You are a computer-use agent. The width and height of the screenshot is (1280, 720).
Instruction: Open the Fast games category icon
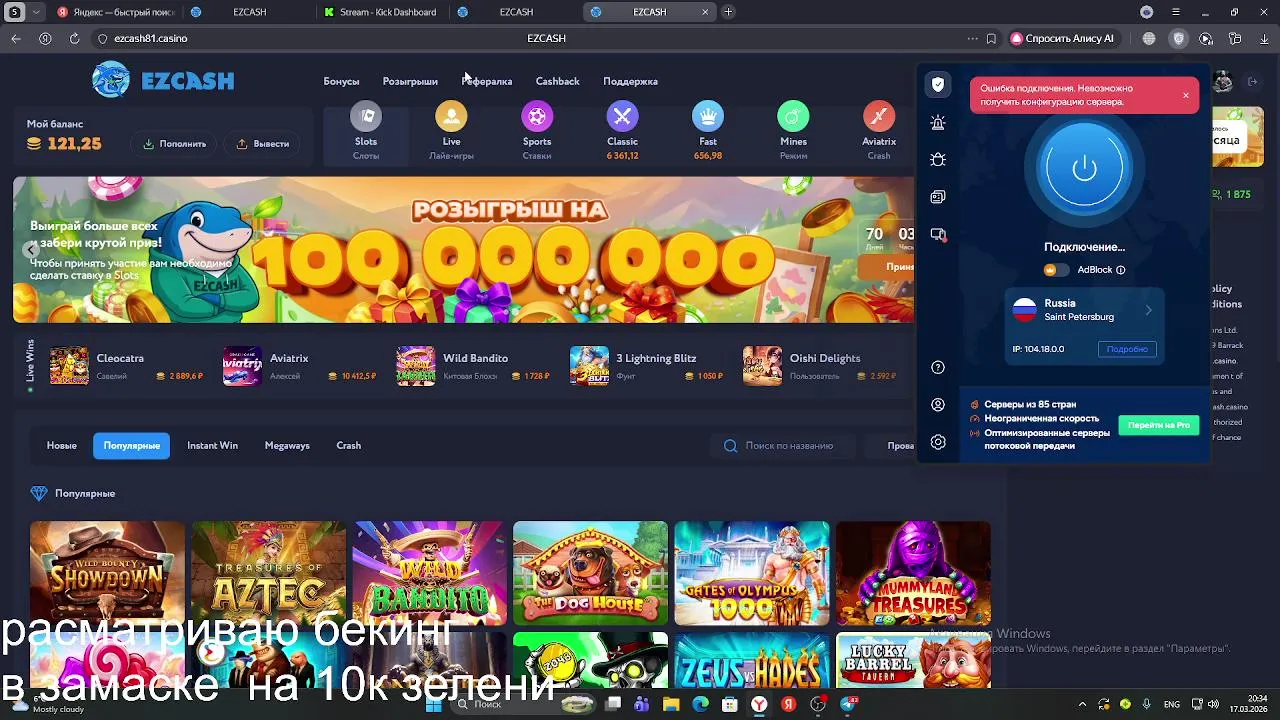tap(708, 117)
